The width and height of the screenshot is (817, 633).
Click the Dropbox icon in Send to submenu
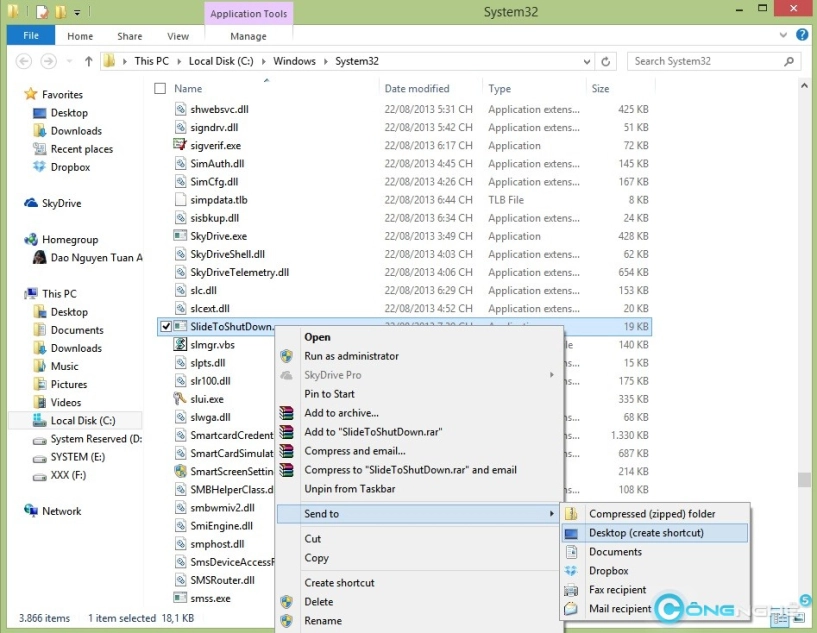pos(571,570)
